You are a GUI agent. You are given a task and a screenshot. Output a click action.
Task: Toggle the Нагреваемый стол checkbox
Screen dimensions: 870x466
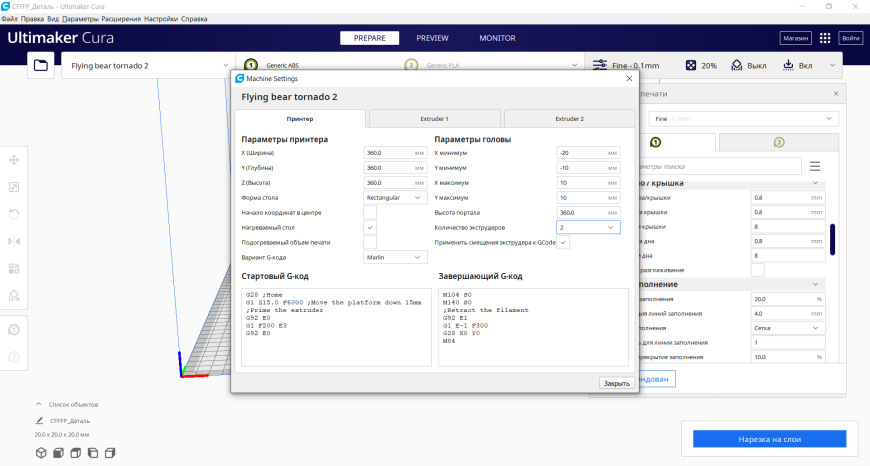pyautogui.click(x=370, y=227)
